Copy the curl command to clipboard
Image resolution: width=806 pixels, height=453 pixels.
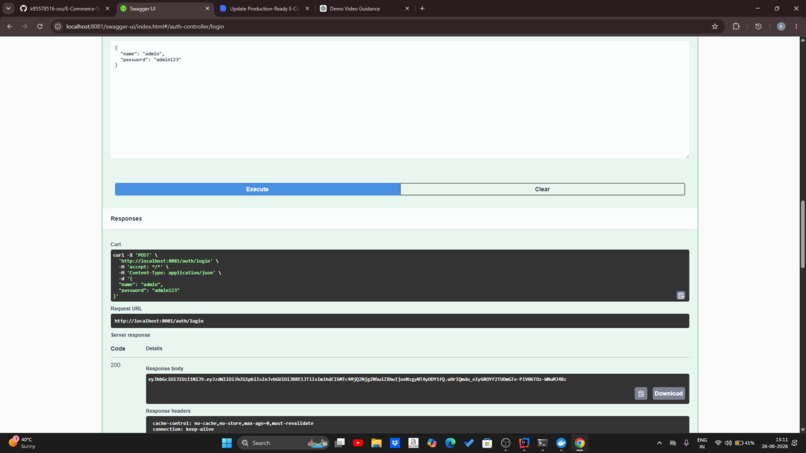[x=681, y=295]
